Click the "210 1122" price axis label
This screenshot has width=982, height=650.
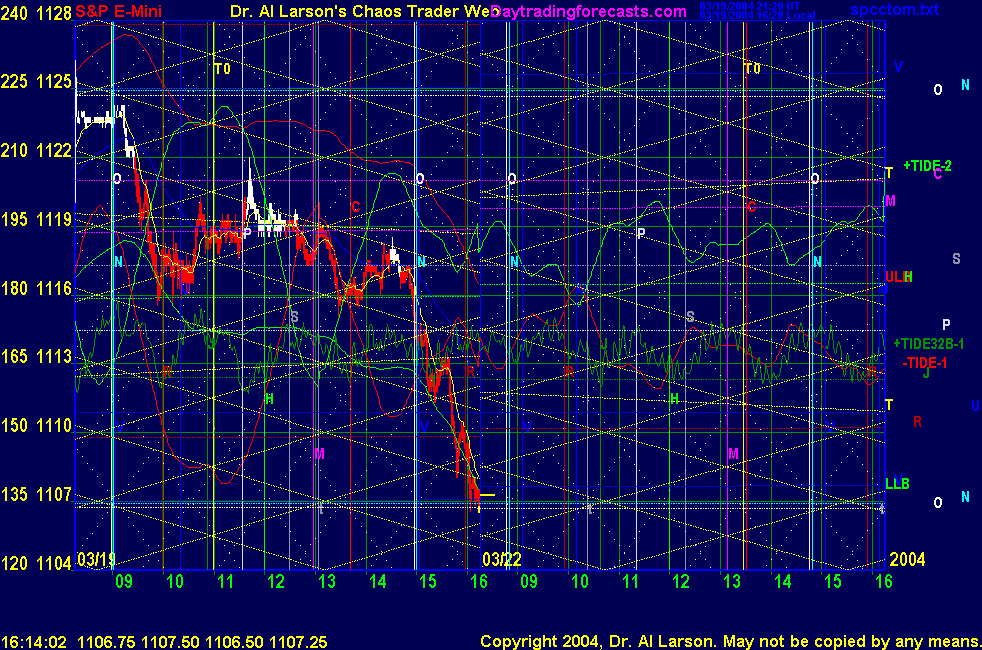tap(36, 150)
